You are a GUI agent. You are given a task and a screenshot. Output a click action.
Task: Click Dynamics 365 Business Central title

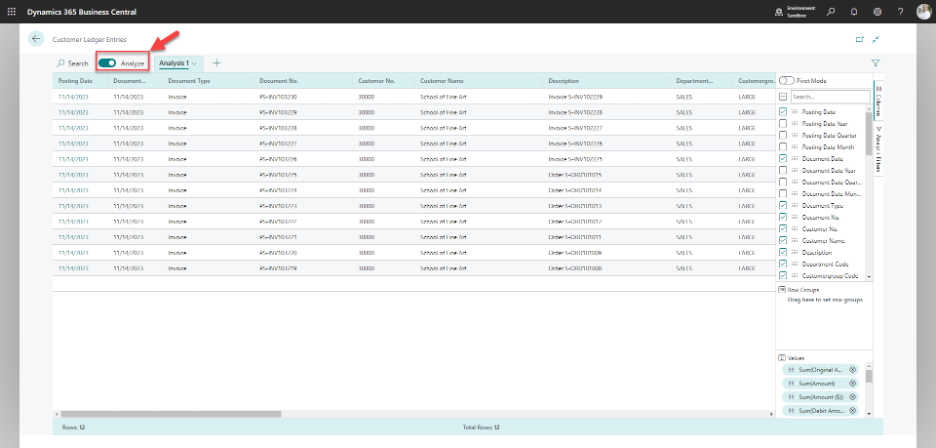tap(81, 11)
